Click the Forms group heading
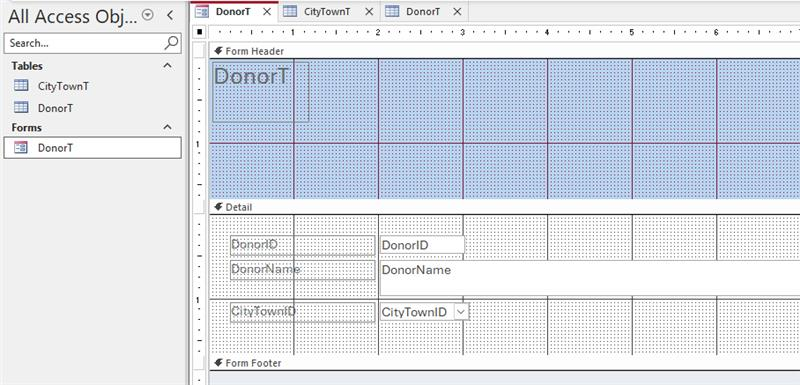The height and width of the screenshot is (385, 800). click(x=27, y=127)
